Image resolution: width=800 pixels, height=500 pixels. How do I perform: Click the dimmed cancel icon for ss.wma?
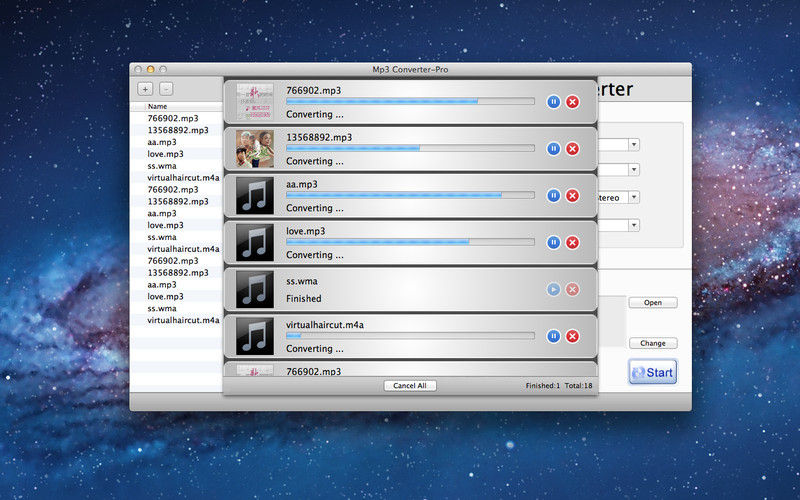(x=572, y=289)
